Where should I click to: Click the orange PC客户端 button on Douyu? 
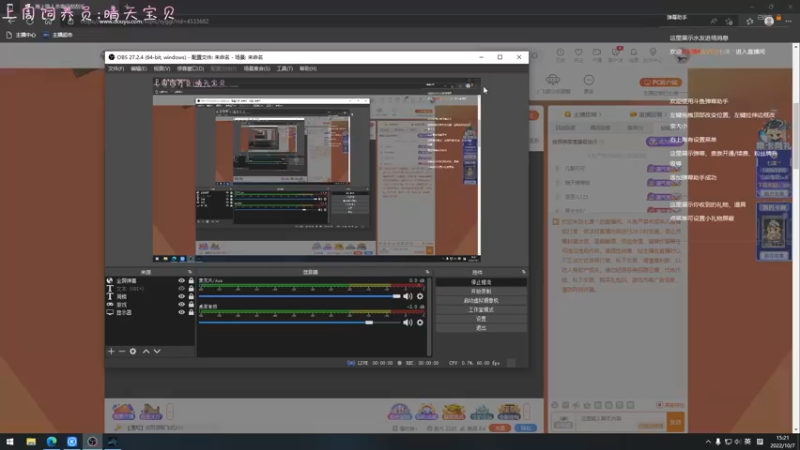(x=661, y=82)
